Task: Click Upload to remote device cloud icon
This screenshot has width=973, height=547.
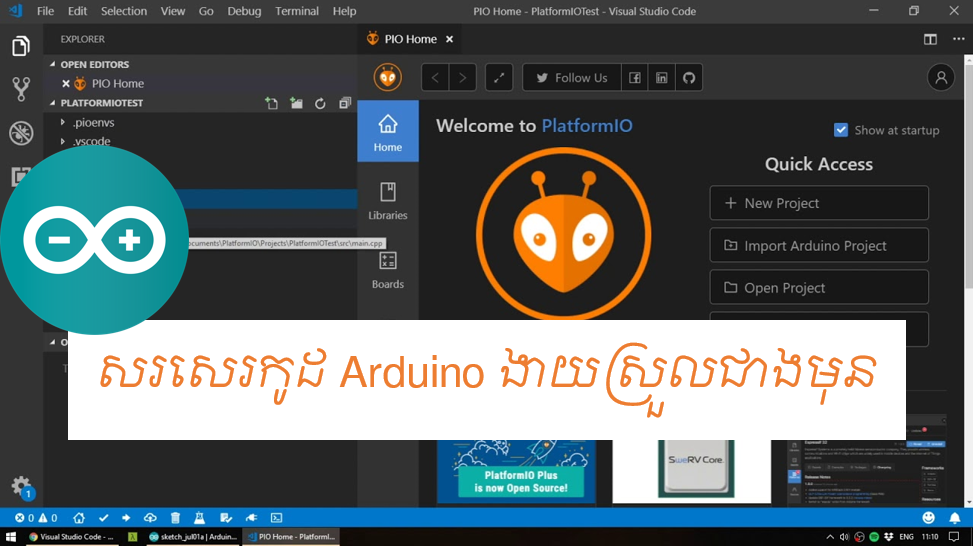Action: coord(150,518)
